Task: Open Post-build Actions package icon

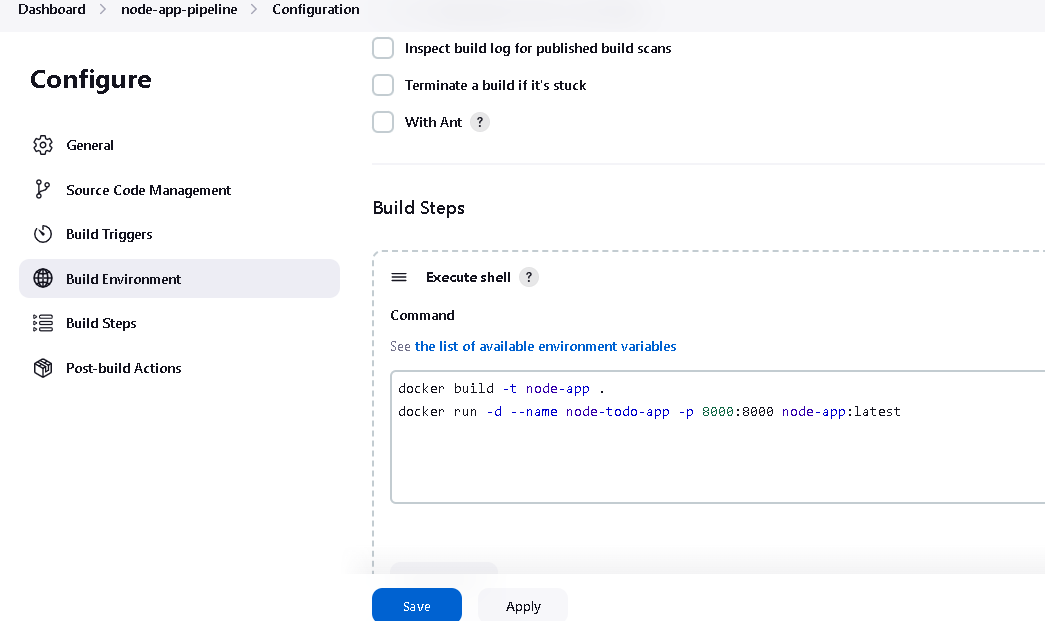Action: [x=43, y=368]
